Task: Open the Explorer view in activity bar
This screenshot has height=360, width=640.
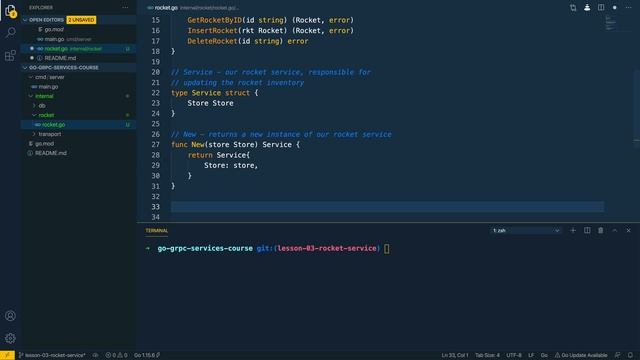Action: coord(10,11)
